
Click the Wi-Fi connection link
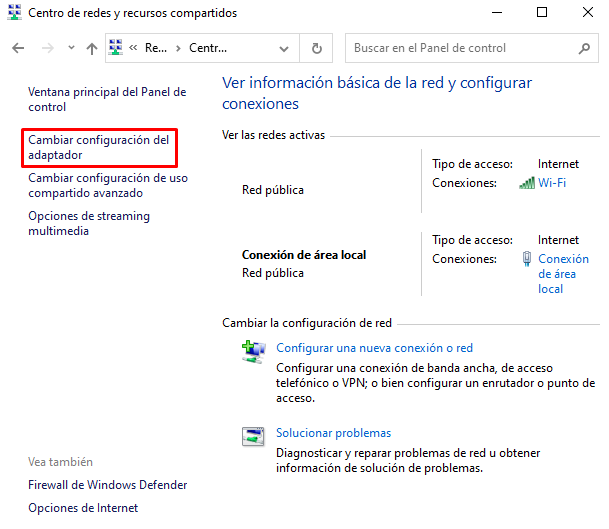tap(552, 183)
